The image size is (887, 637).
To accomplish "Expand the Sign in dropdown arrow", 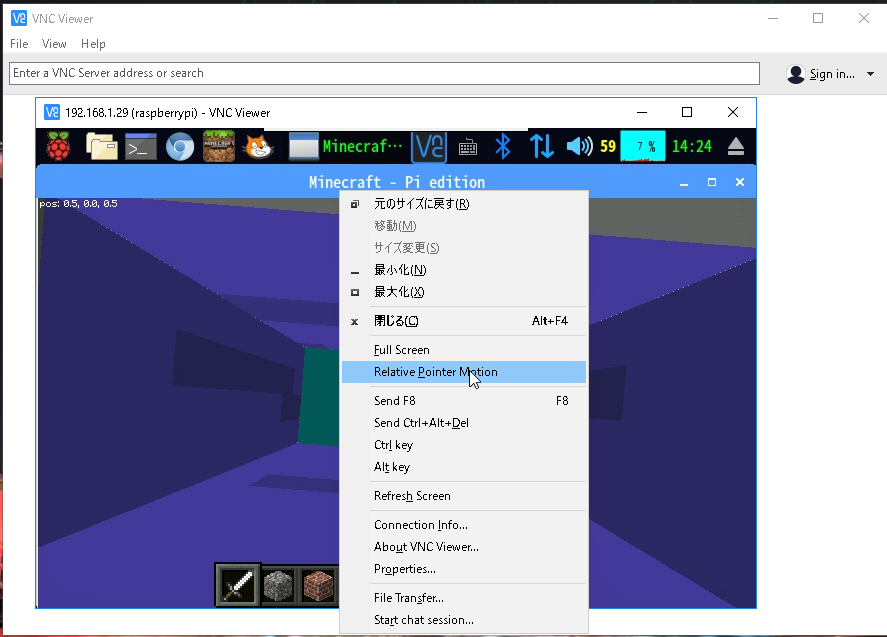I will (870, 74).
